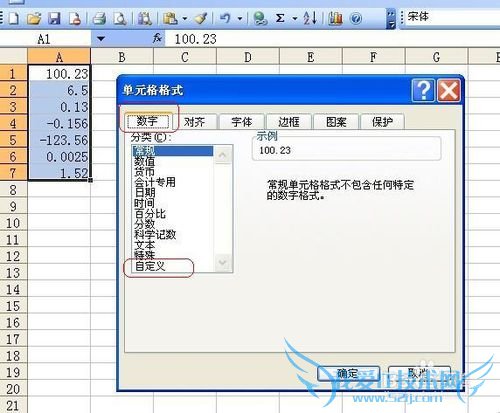Switch to the 对齐 tab
500x413 pixels.
coord(195,122)
